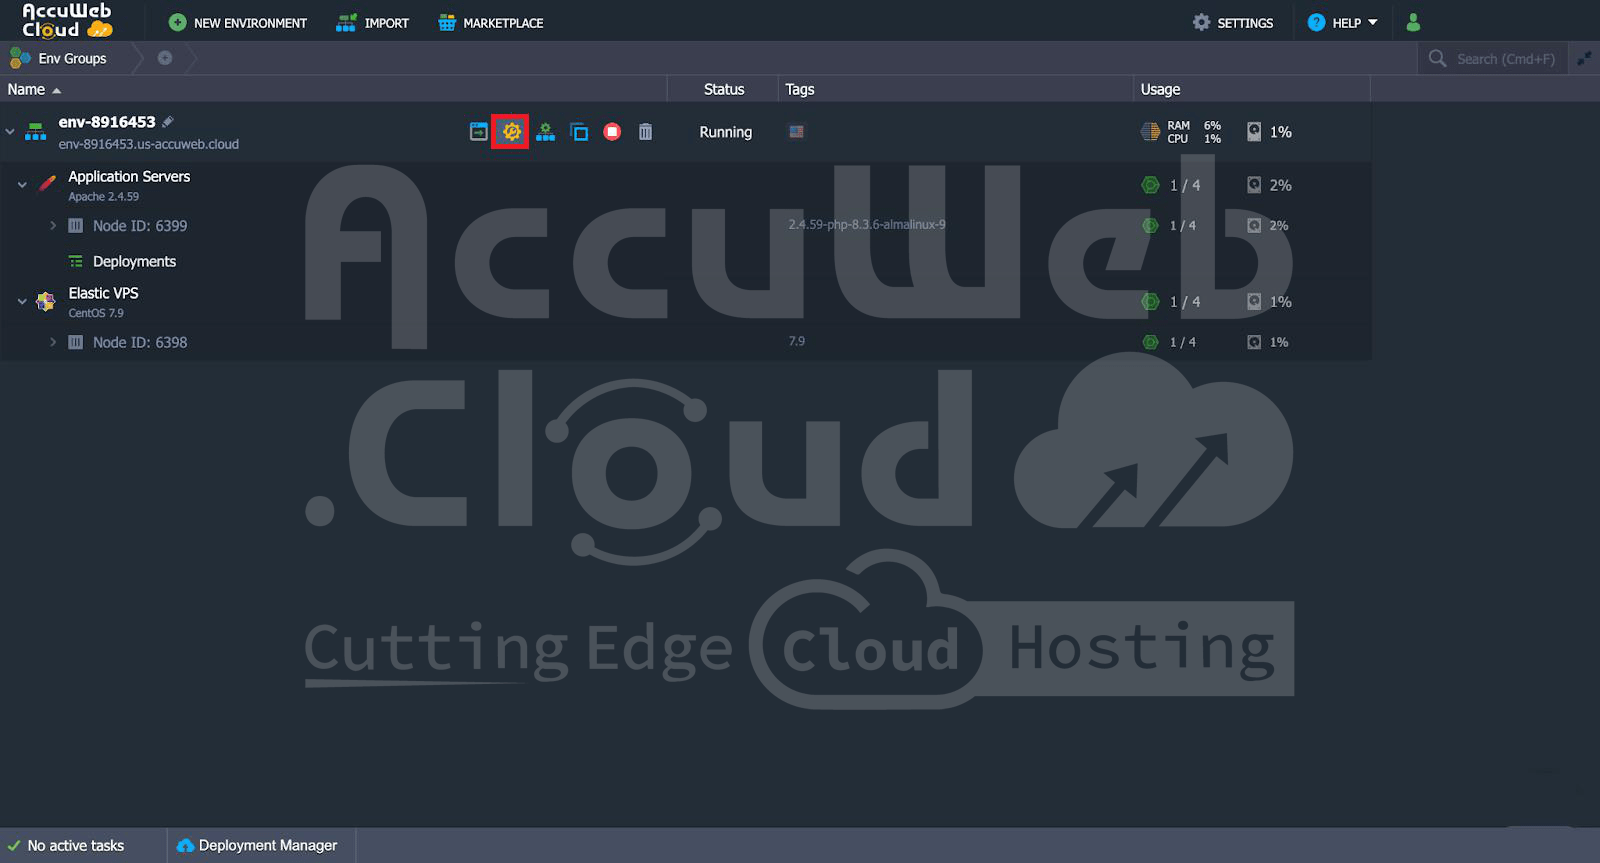Create a New Environment
1600x863 pixels.
point(238,22)
